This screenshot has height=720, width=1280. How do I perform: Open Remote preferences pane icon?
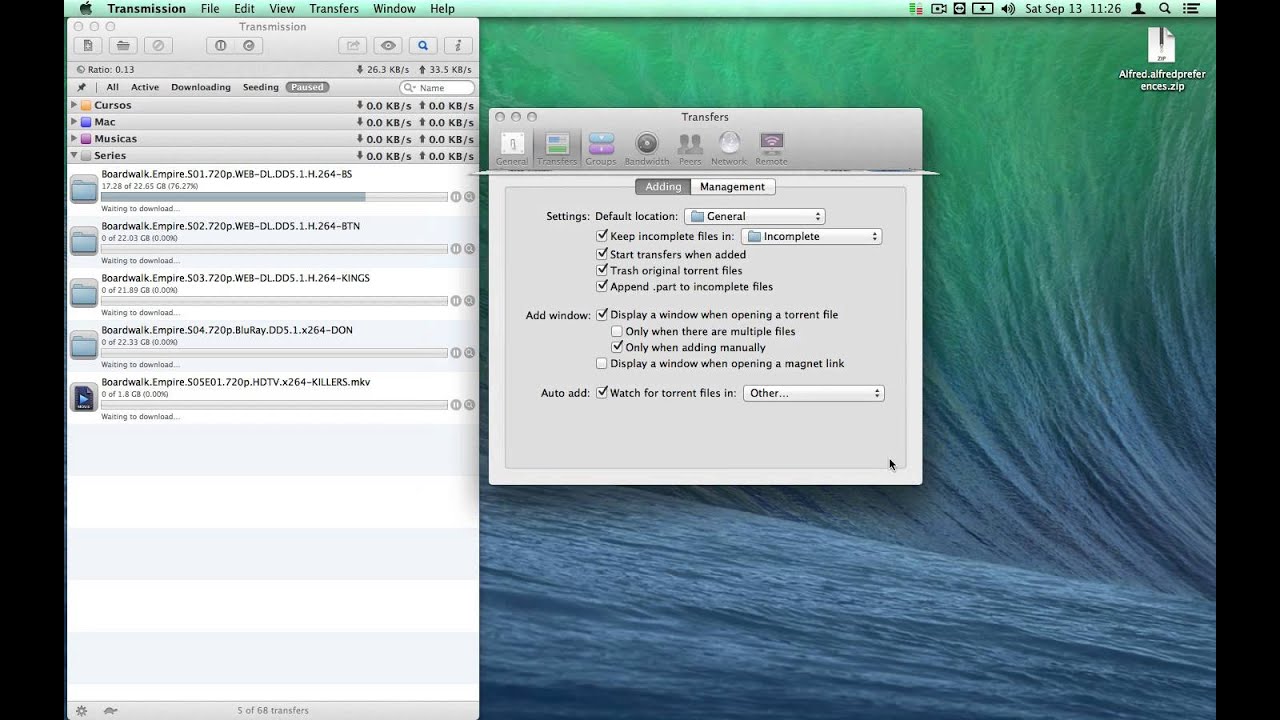[771, 148]
